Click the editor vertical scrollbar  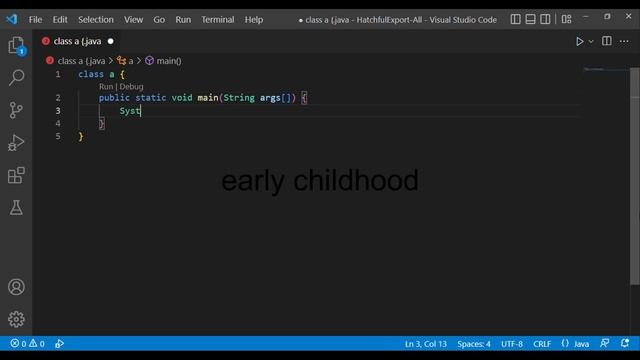(634, 176)
